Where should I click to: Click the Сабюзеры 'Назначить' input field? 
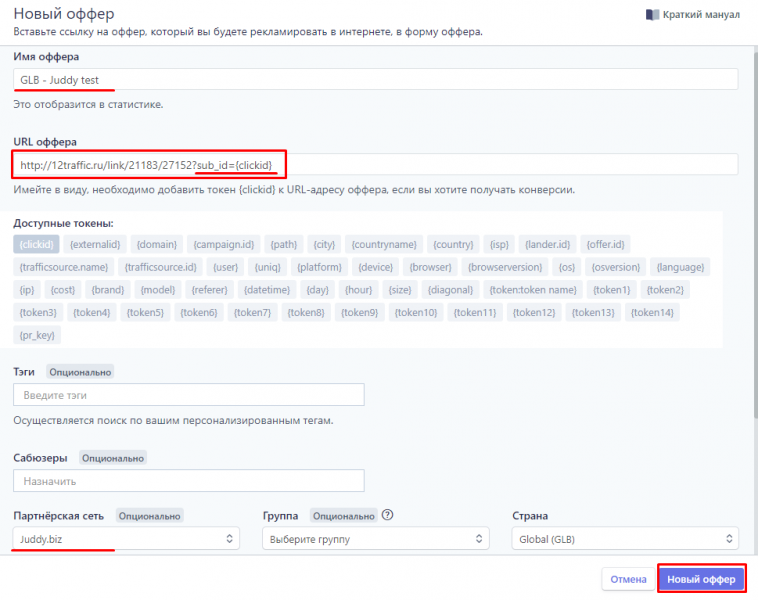(x=189, y=481)
